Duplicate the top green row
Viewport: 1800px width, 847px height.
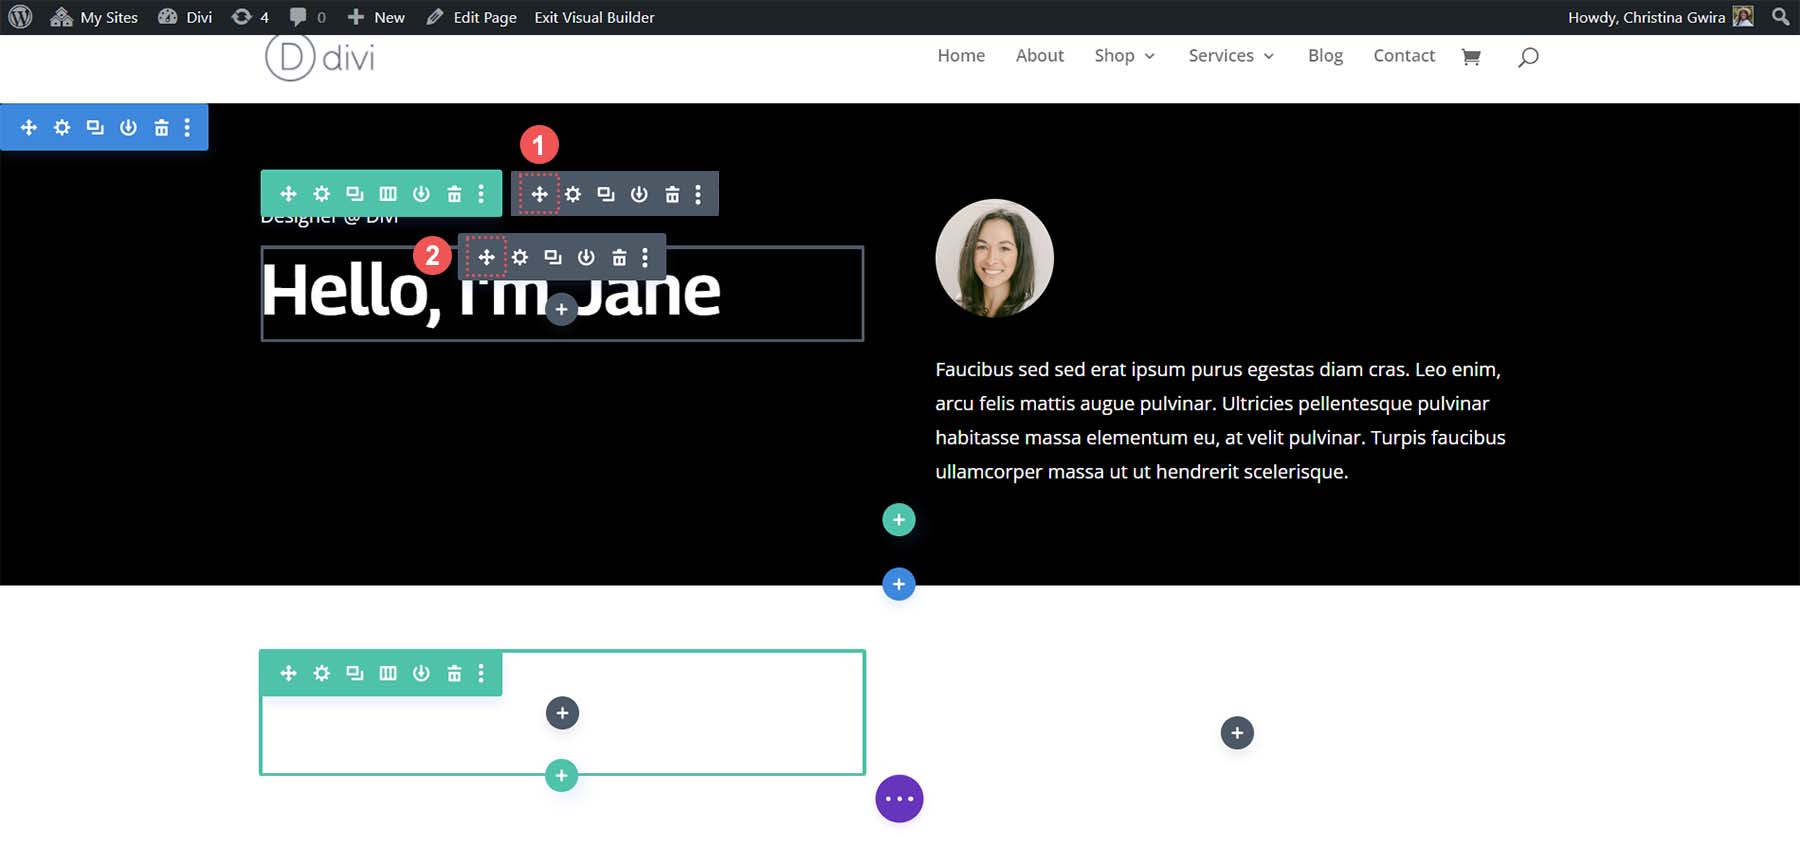355,194
